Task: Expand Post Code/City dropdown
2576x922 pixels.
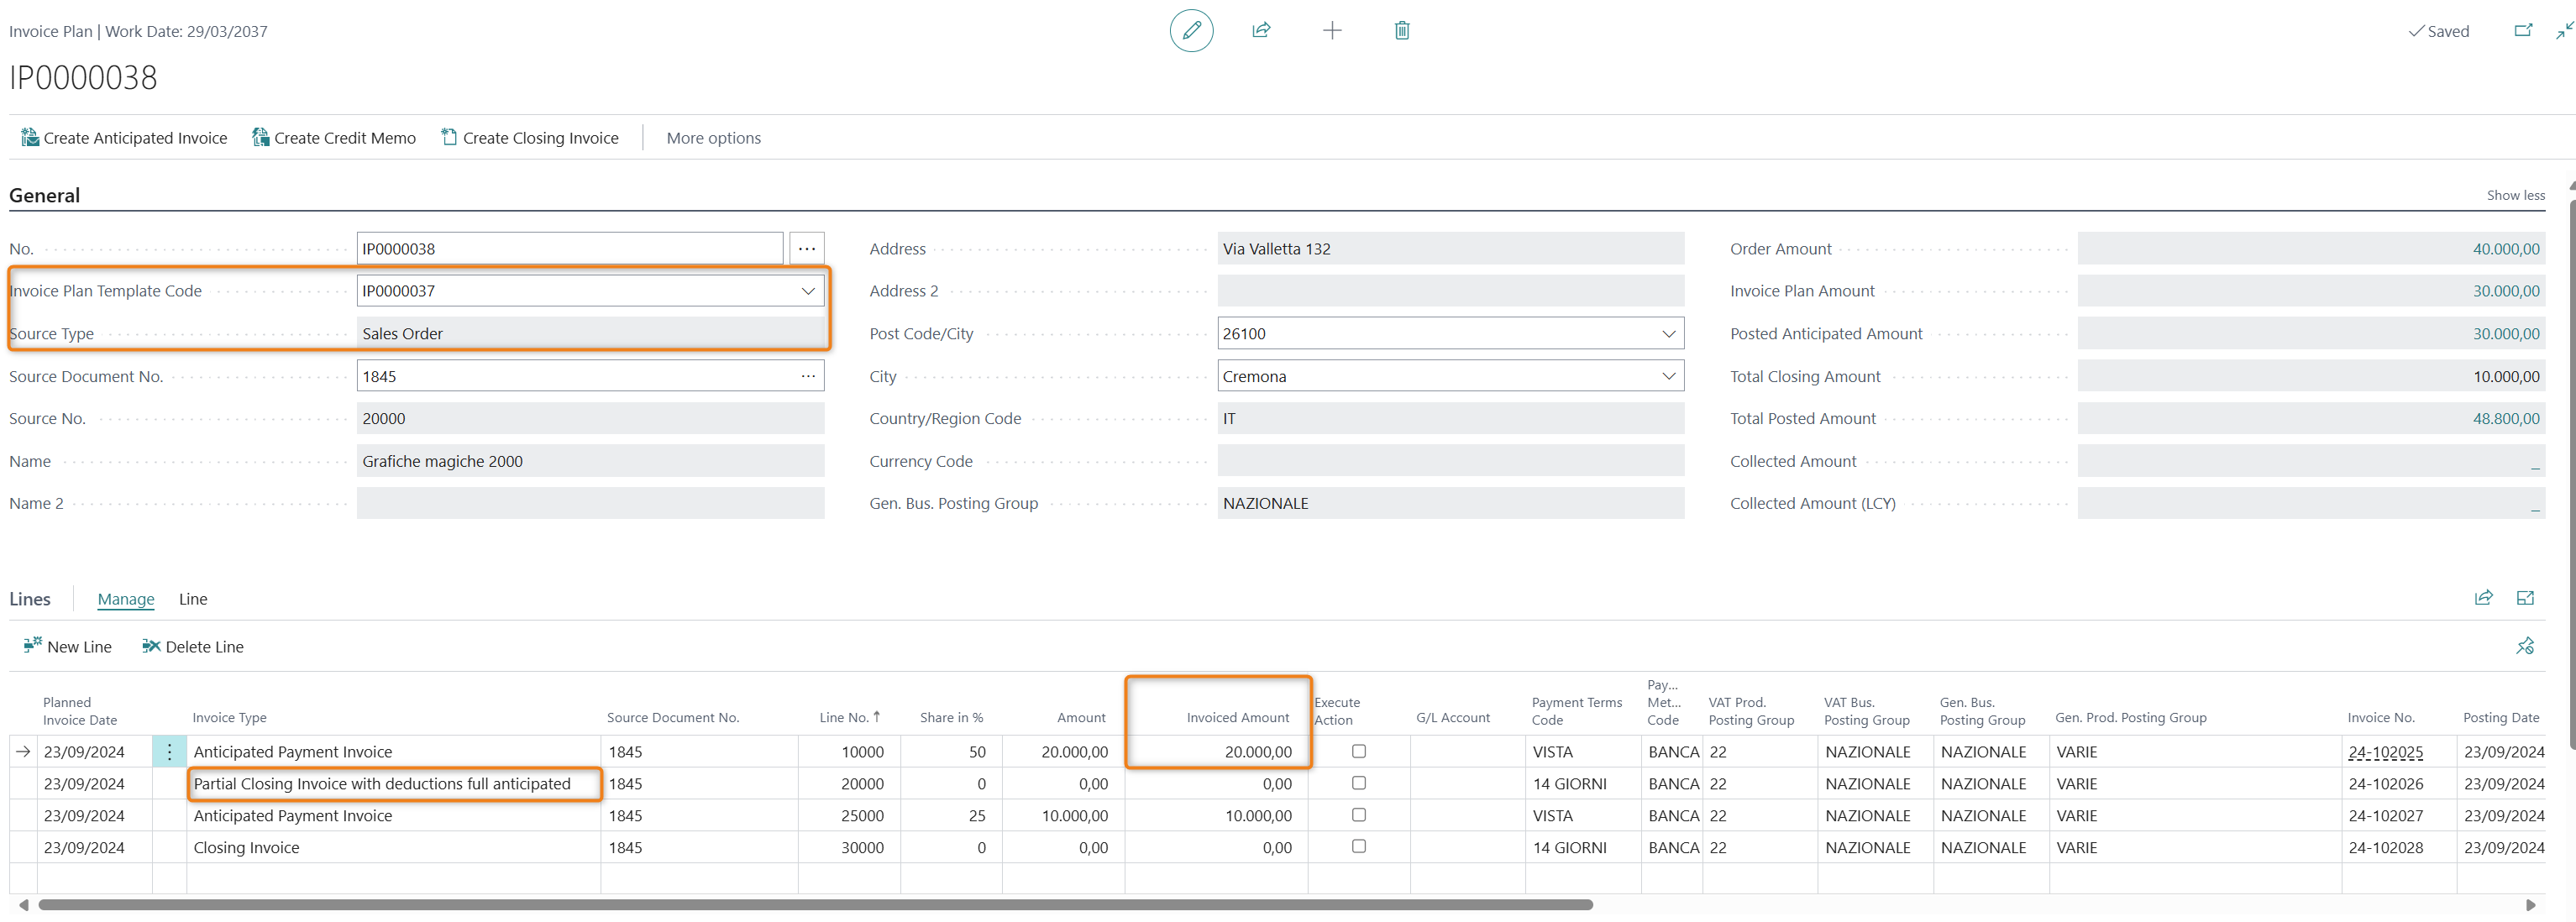Action: (1668, 334)
